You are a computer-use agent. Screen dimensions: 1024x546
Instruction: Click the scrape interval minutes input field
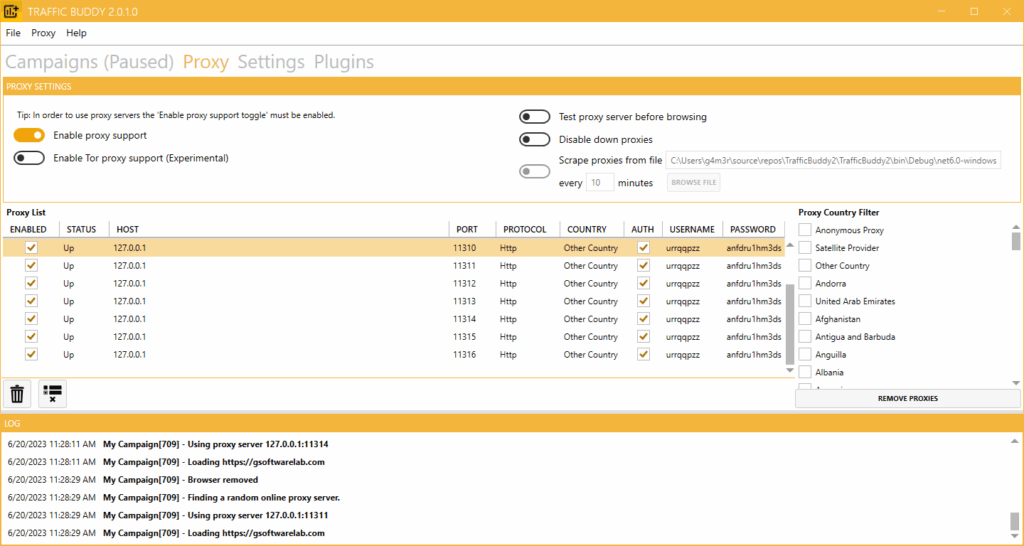tap(600, 183)
